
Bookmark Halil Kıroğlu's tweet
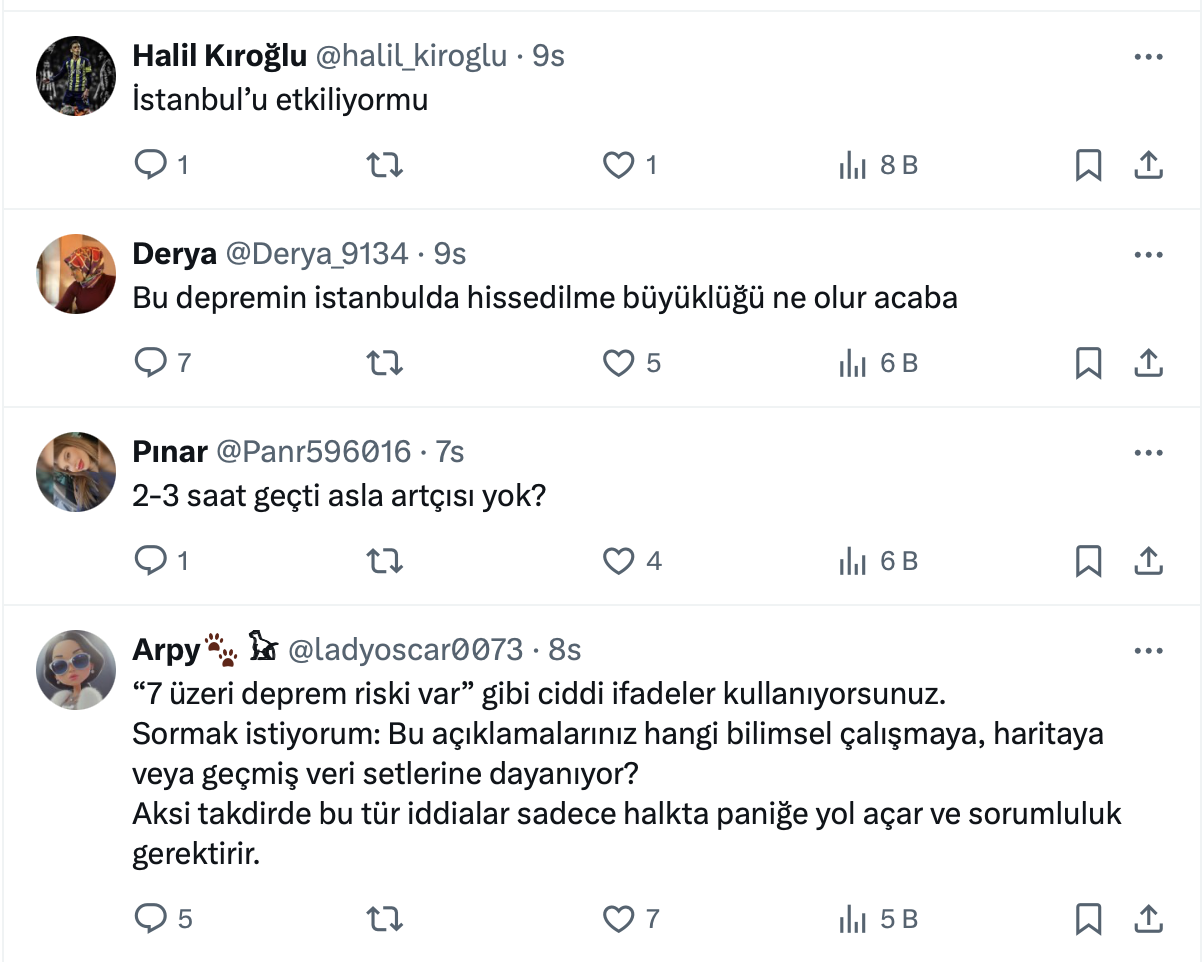[x=1088, y=165]
